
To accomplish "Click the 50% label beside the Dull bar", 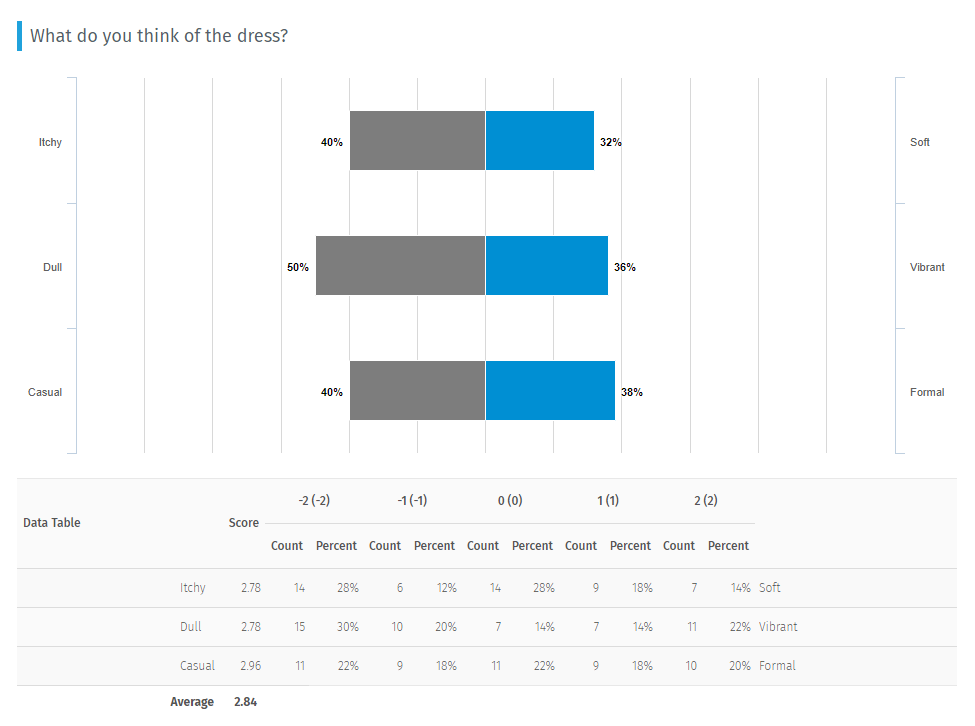I will tap(298, 267).
